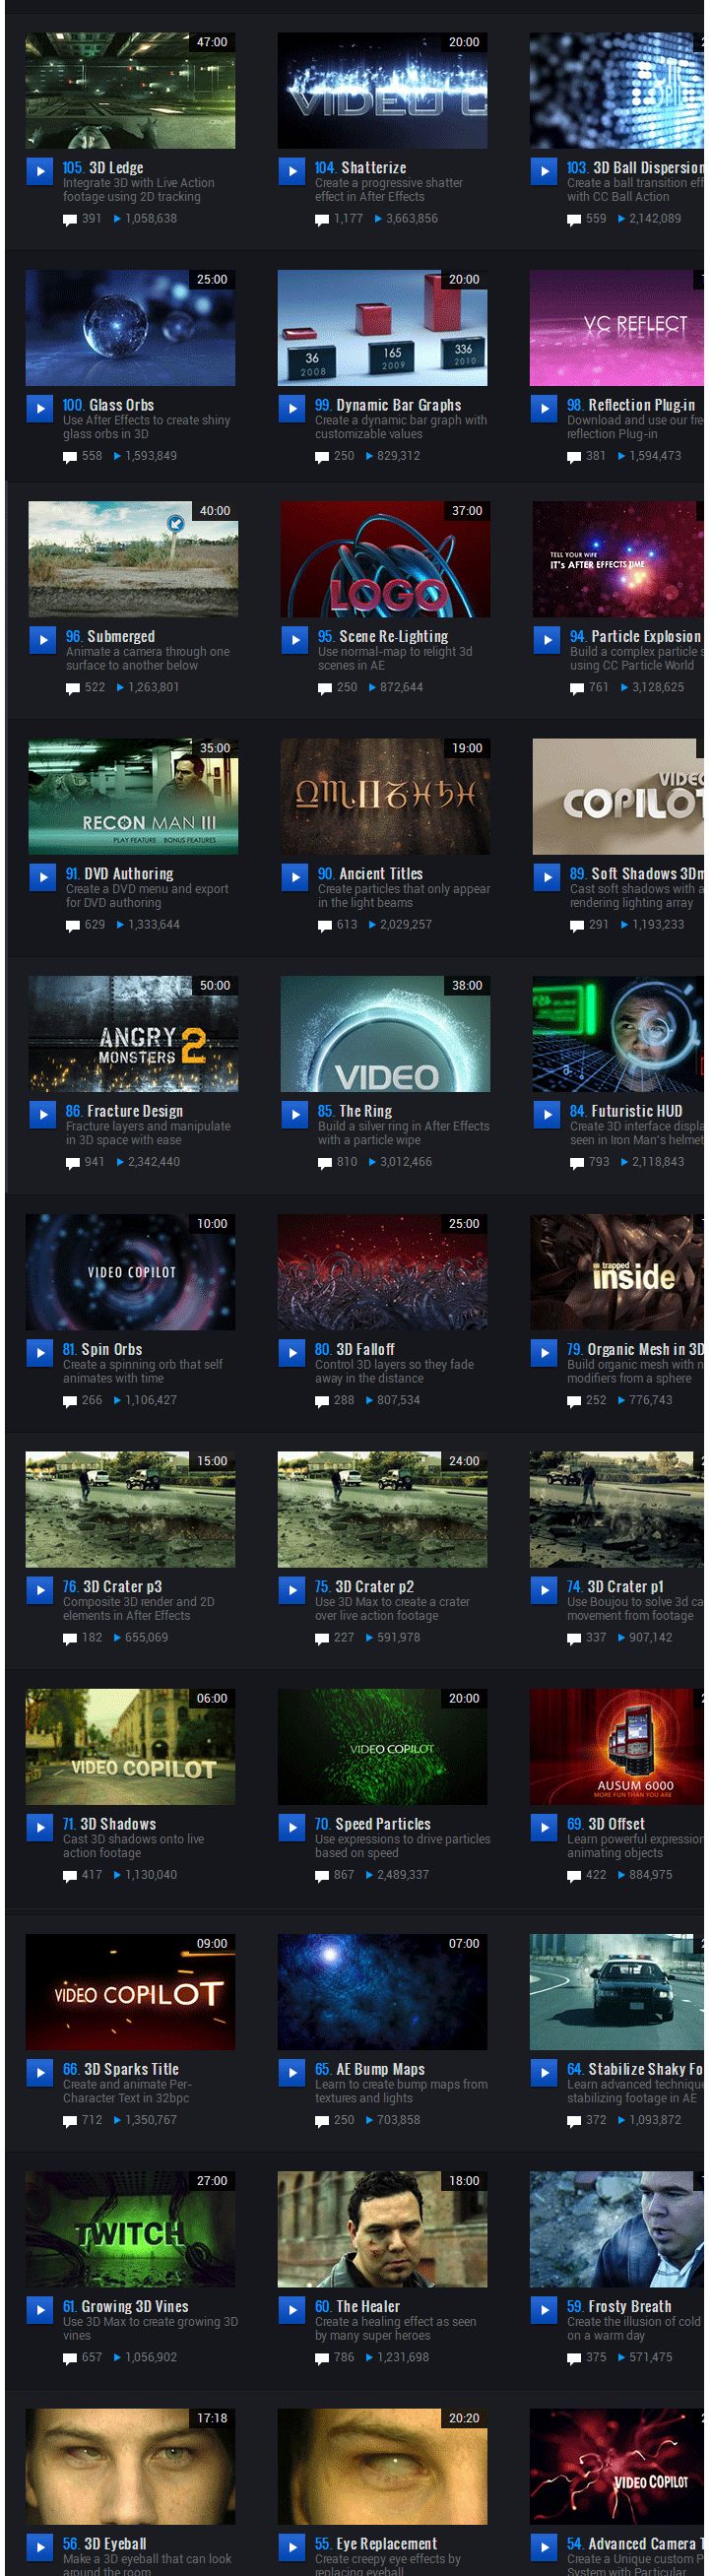
Task: Click play icon beside AE Bump Maps
Action: point(291,2072)
